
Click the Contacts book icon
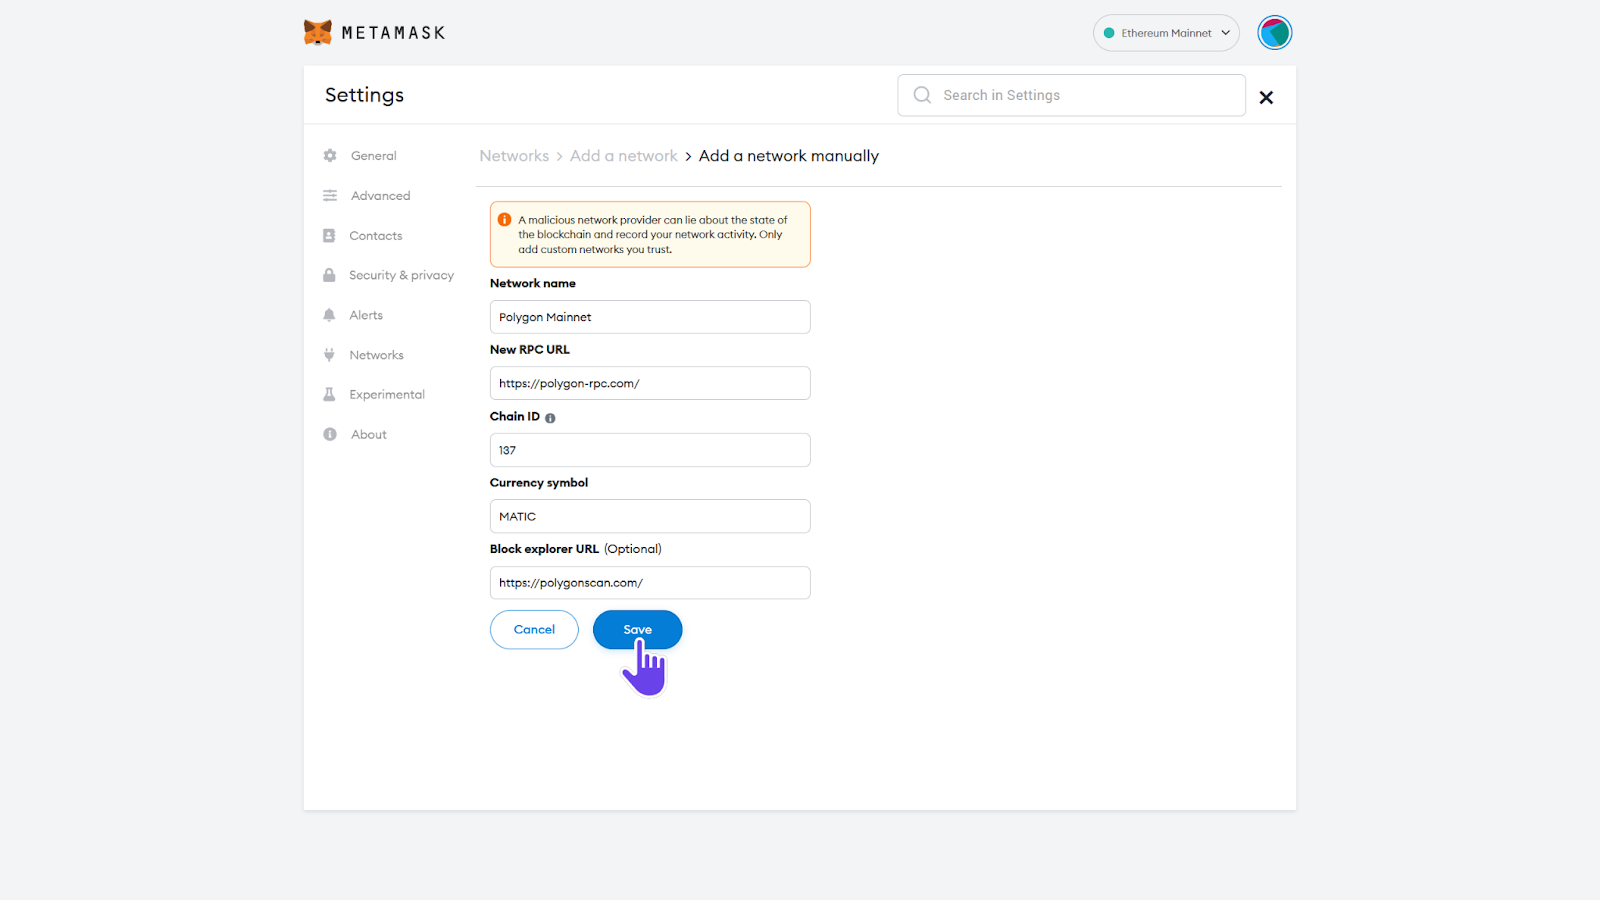coord(329,236)
